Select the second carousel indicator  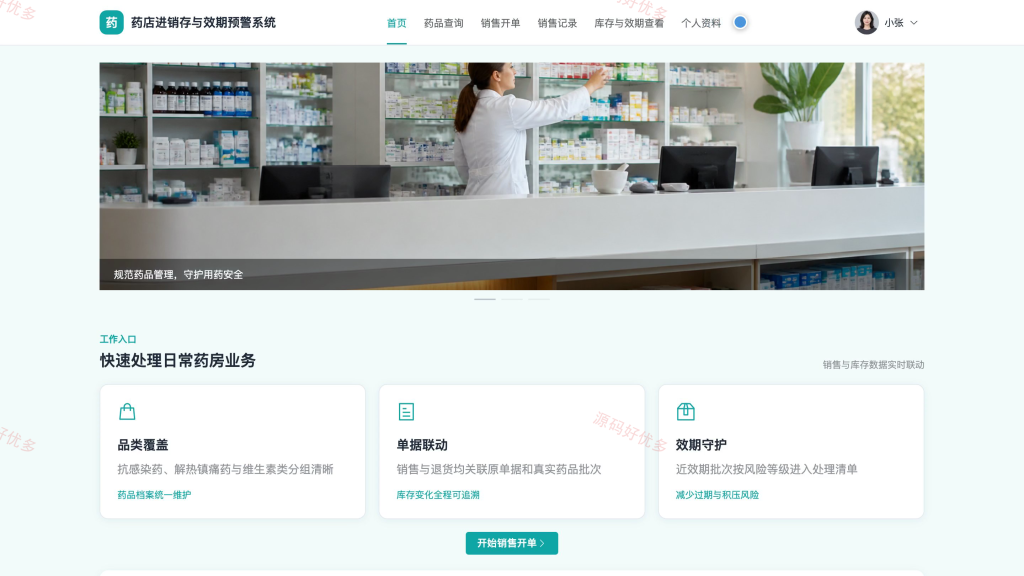pos(512,299)
